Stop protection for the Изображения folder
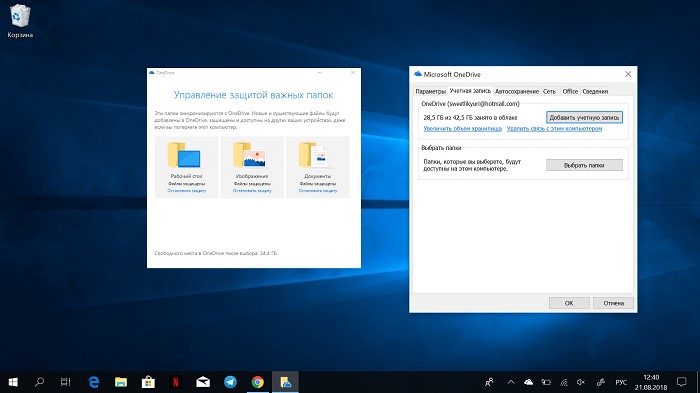Screen dimensions: 700x393 (x=252, y=191)
